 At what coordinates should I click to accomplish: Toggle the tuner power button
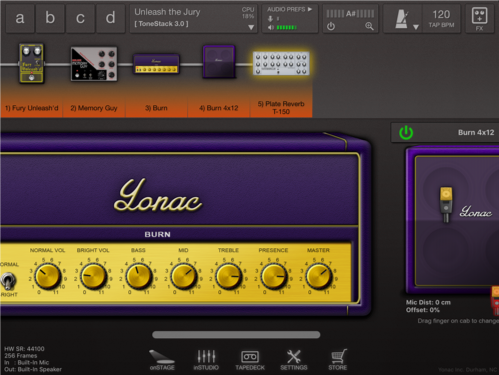[331, 26]
